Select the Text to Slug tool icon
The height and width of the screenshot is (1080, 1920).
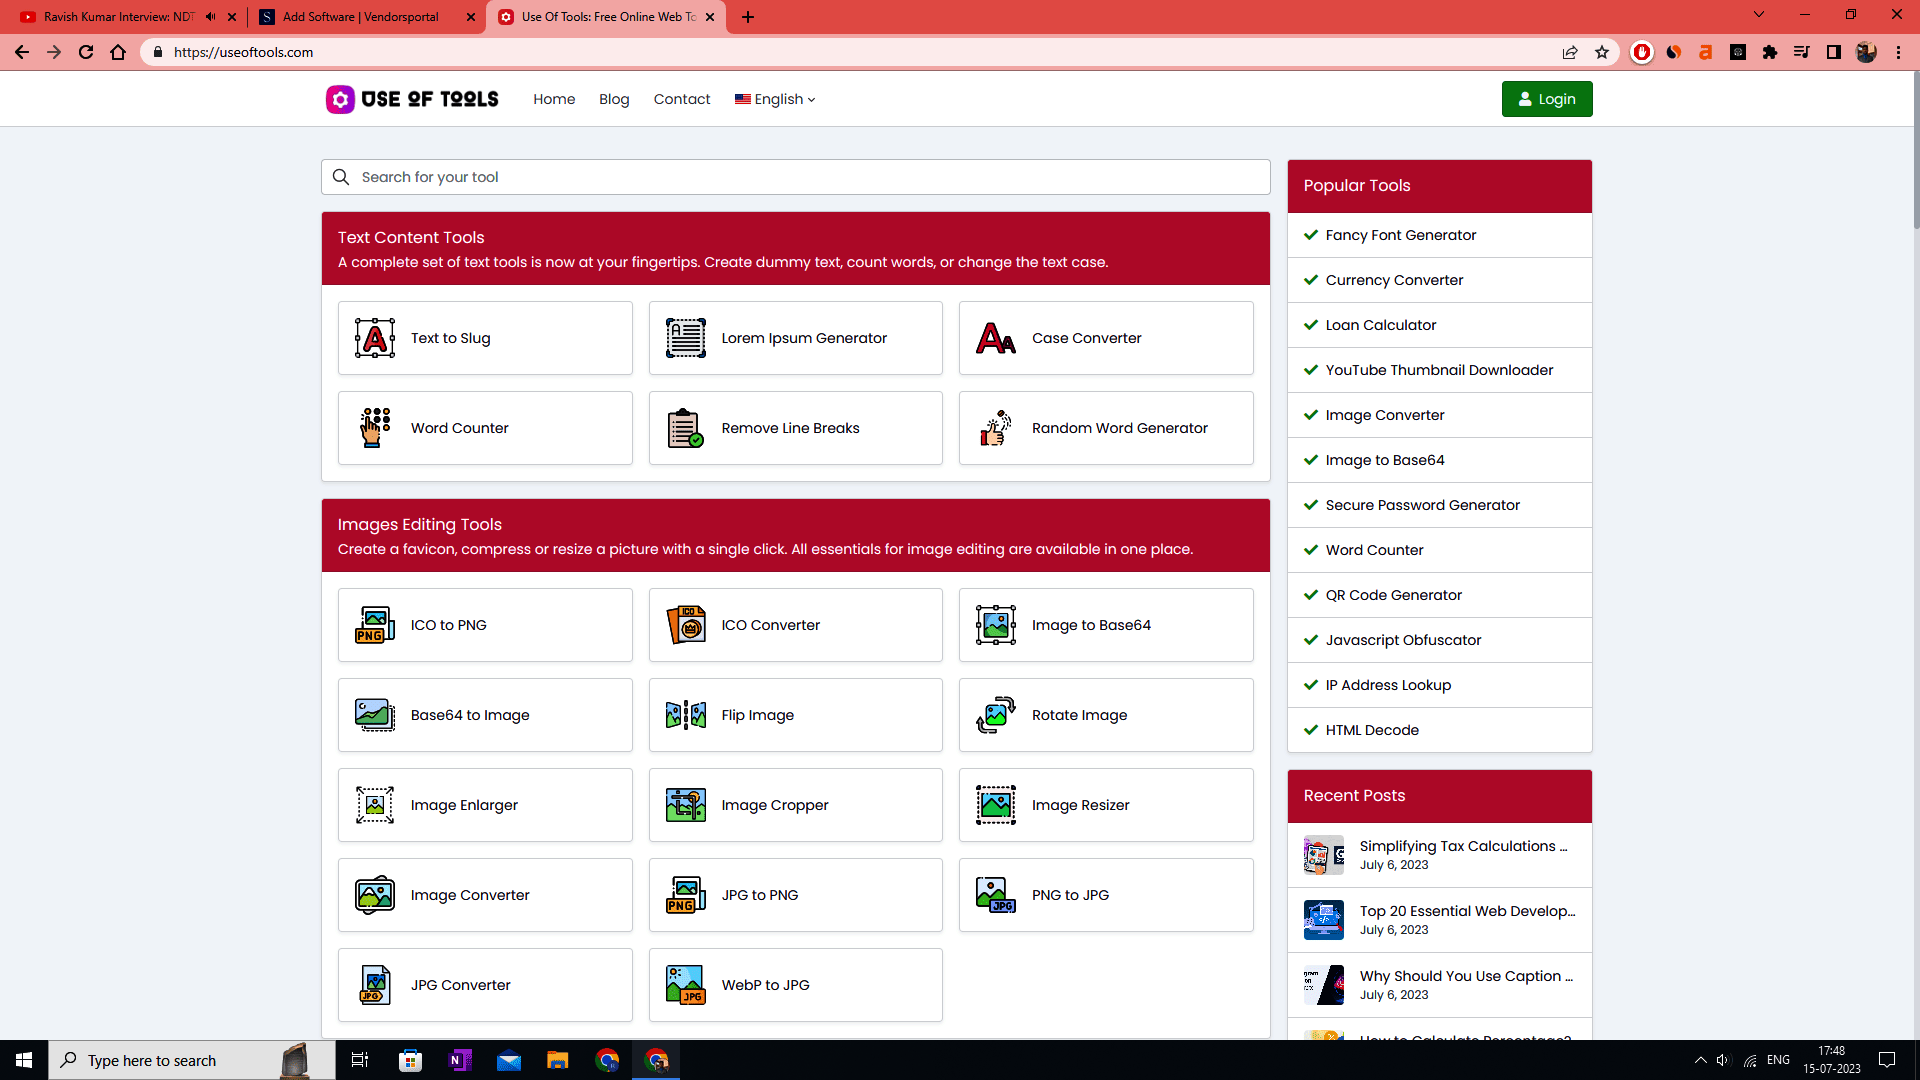tap(374, 338)
